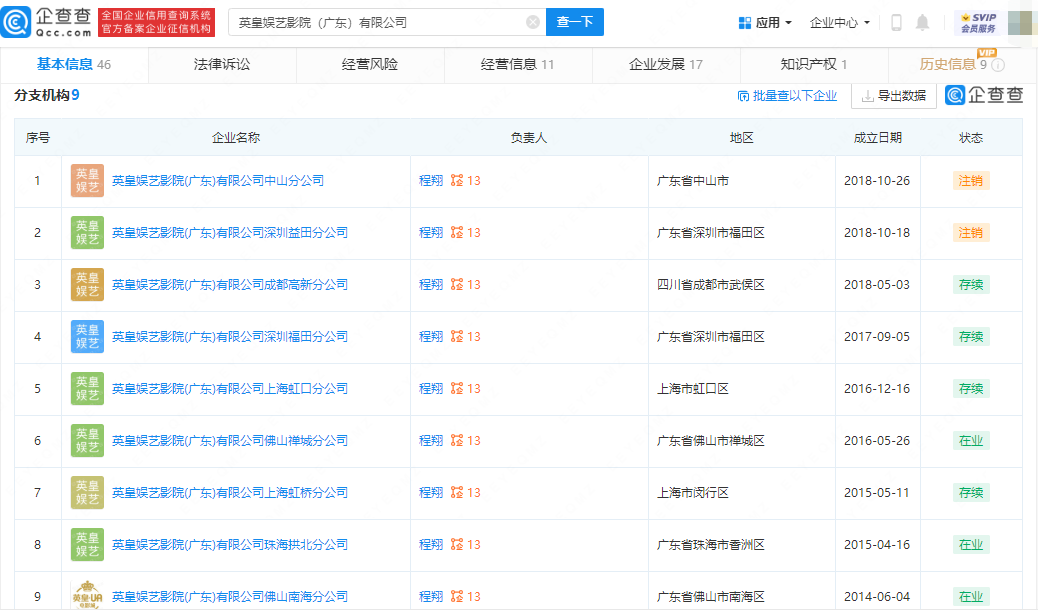This screenshot has height=611, width=1038.
Task: Switch to the 经营信息 tab
Action: pyautogui.click(x=517, y=64)
